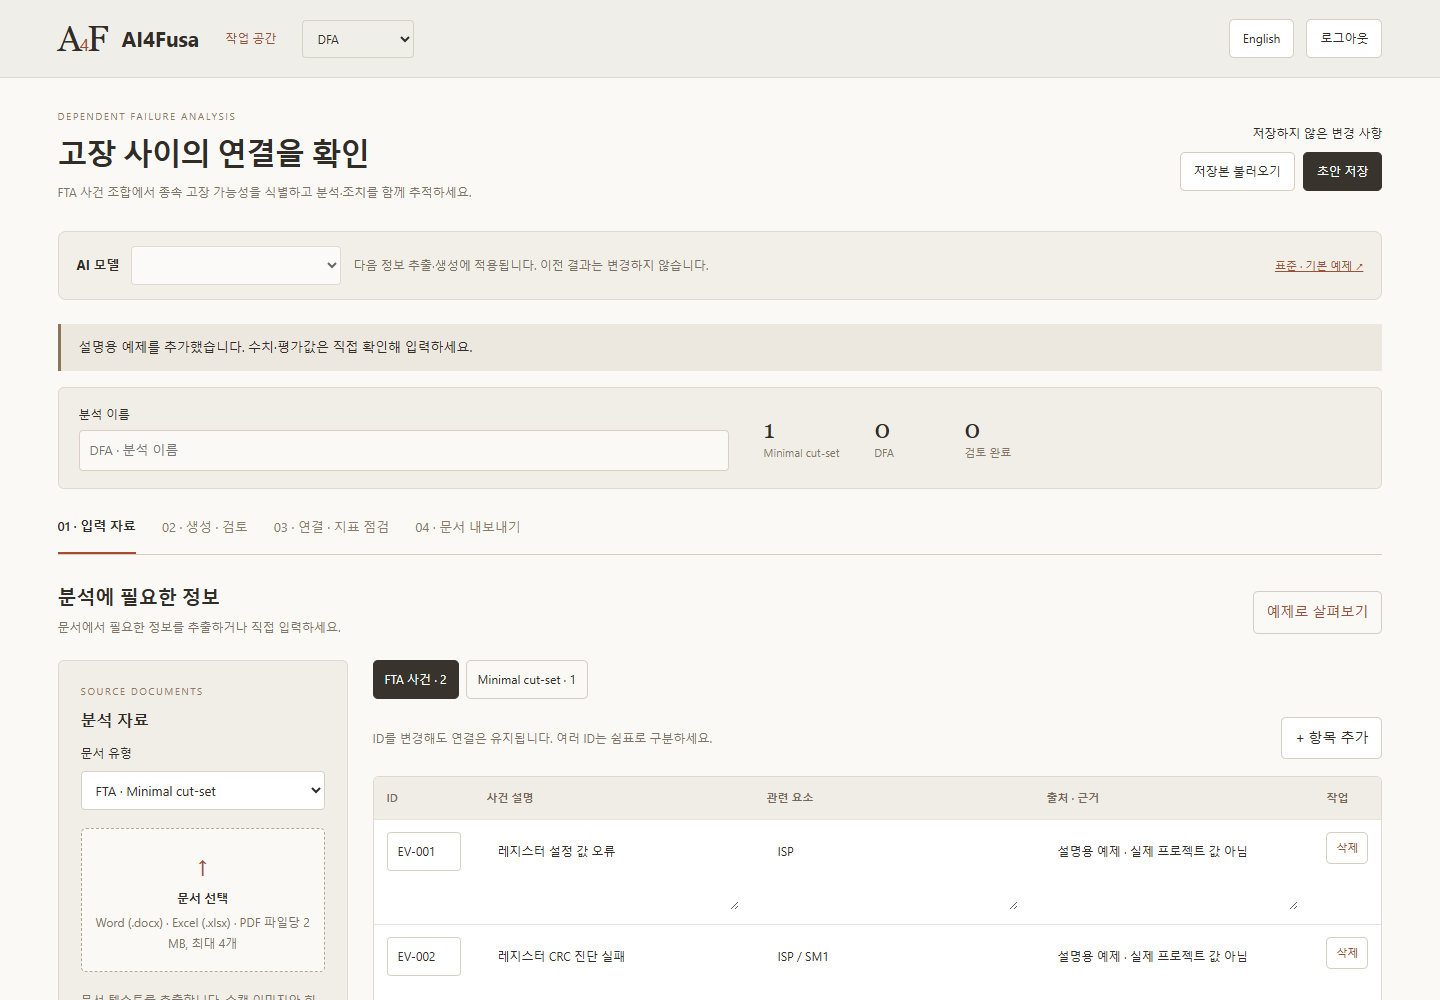Click the 작업 공간 label
The width and height of the screenshot is (1440, 1000).
pos(251,39)
